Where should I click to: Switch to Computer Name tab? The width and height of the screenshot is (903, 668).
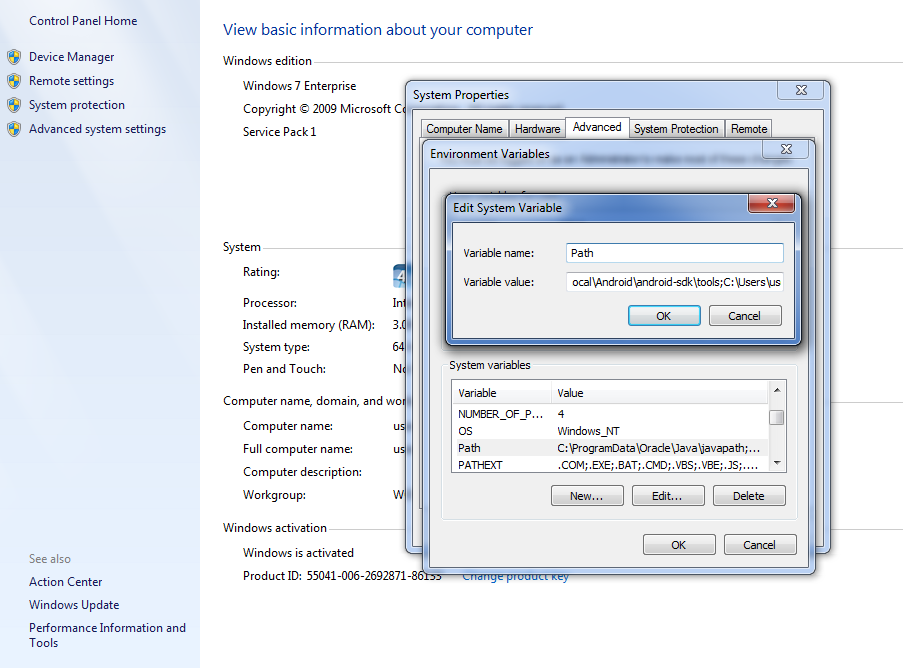click(x=464, y=129)
